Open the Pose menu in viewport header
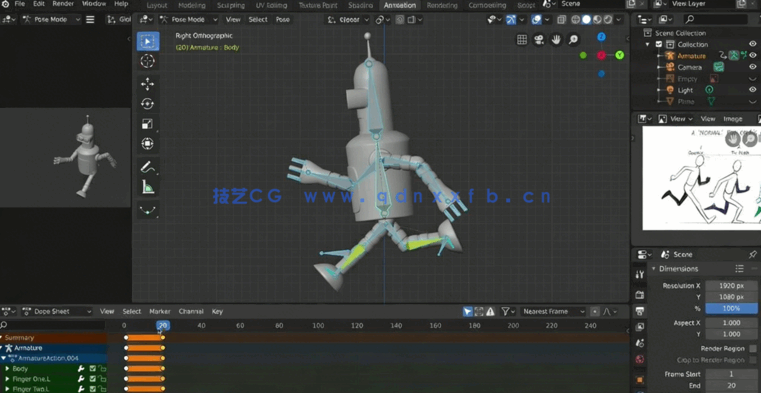 click(x=282, y=19)
